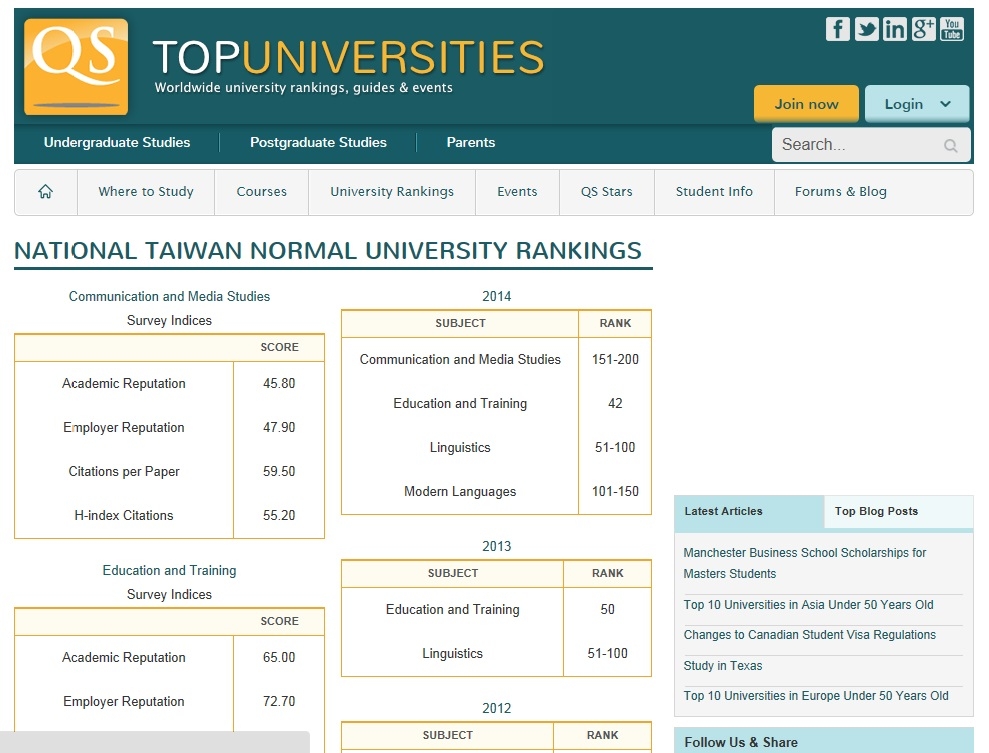Screen dimensions: 989x753
Task: Click the Follow Us & Share heading
Action: pos(741,742)
